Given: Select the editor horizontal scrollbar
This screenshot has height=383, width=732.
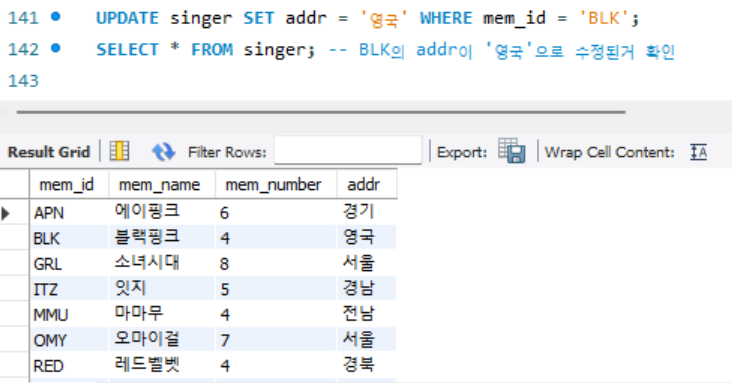Looking at the screenshot, I should coord(321,112).
